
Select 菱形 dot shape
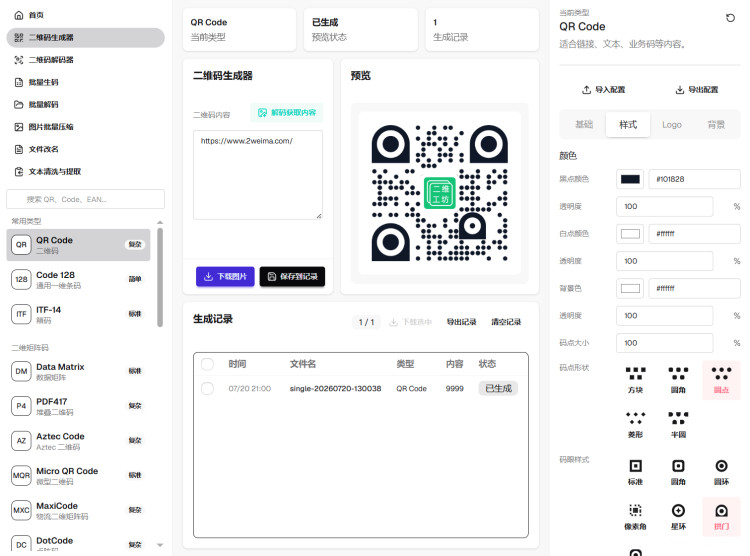click(635, 425)
